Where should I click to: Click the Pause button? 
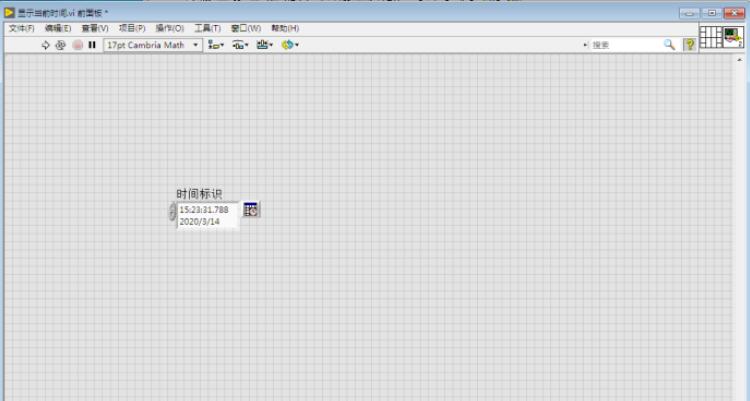tap(92, 45)
